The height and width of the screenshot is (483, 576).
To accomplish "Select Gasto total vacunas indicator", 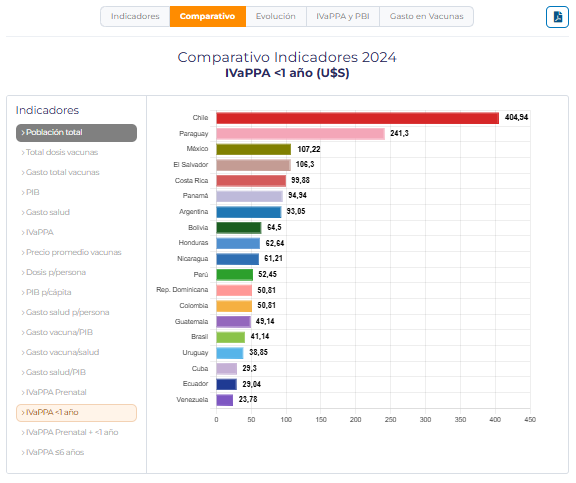I will (x=61, y=172).
